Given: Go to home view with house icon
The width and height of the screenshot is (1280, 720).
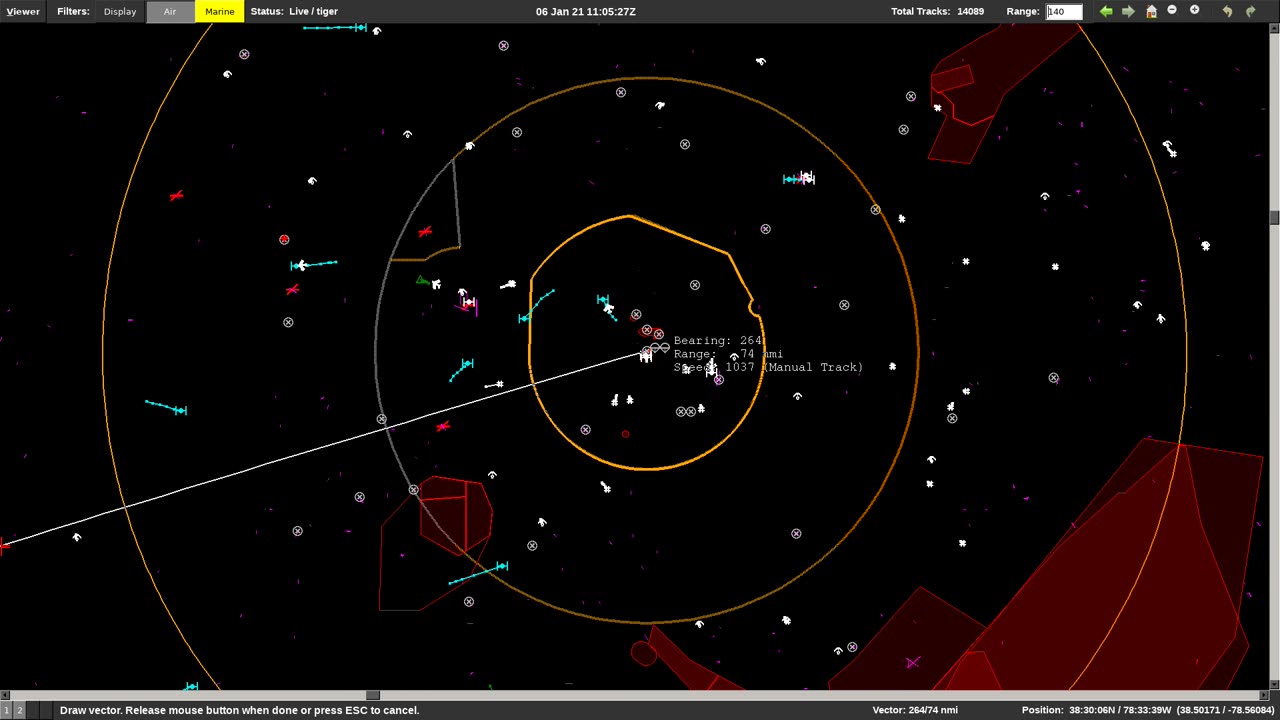Looking at the screenshot, I should pyautogui.click(x=1151, y=11).
